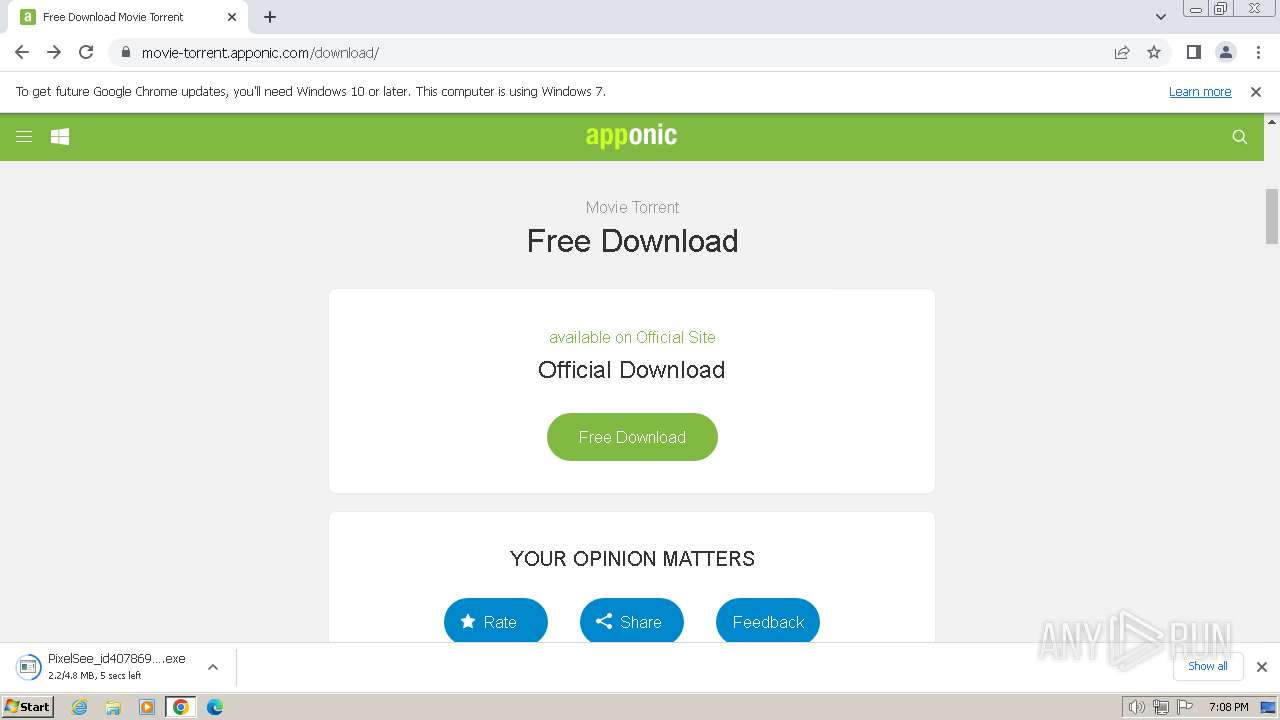Image resolution: width=1280 pixels, height=720 pixels.
Task: Expand the tab search dropdown
Action: pos(1161,17)
